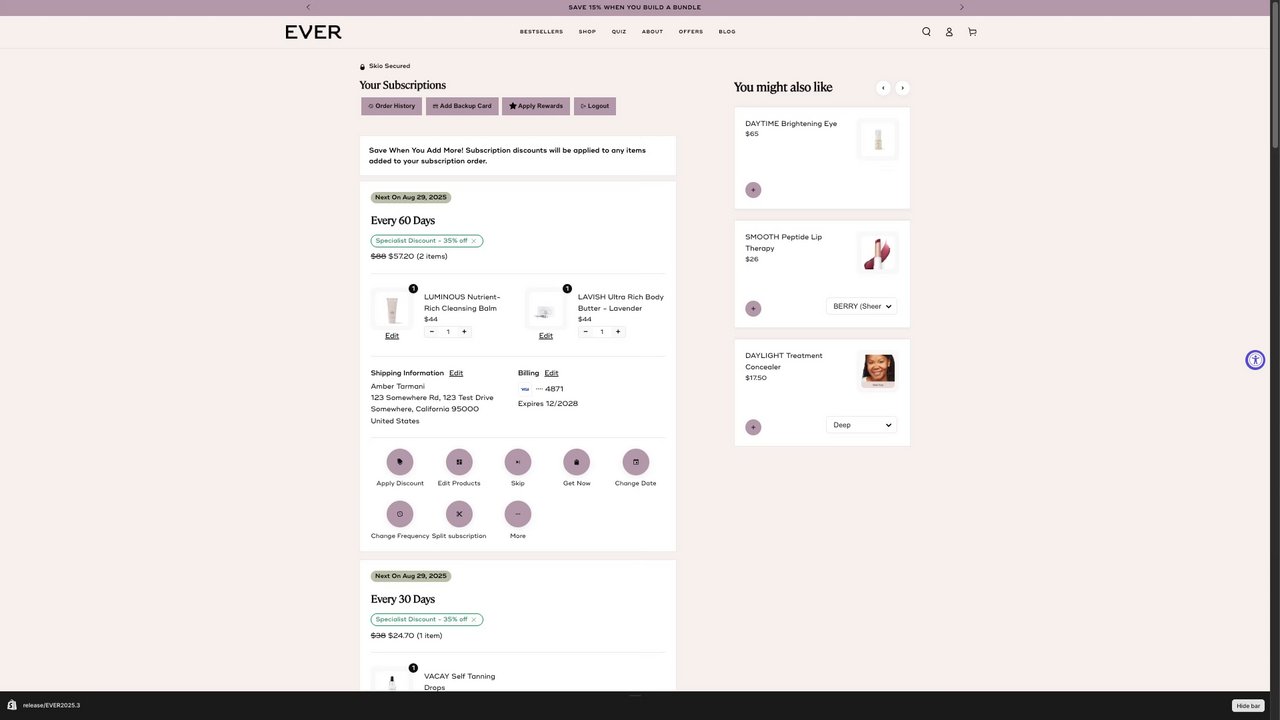Click the Every 60 Days heading
The height and width of the screenshot is (720, 1280).
403,221
